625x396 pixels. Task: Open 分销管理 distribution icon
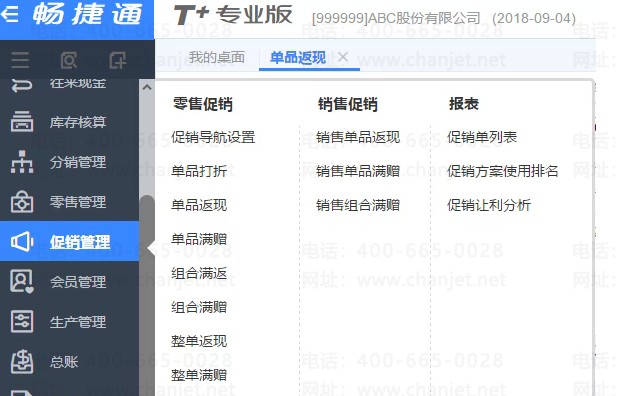pos(22,162)
